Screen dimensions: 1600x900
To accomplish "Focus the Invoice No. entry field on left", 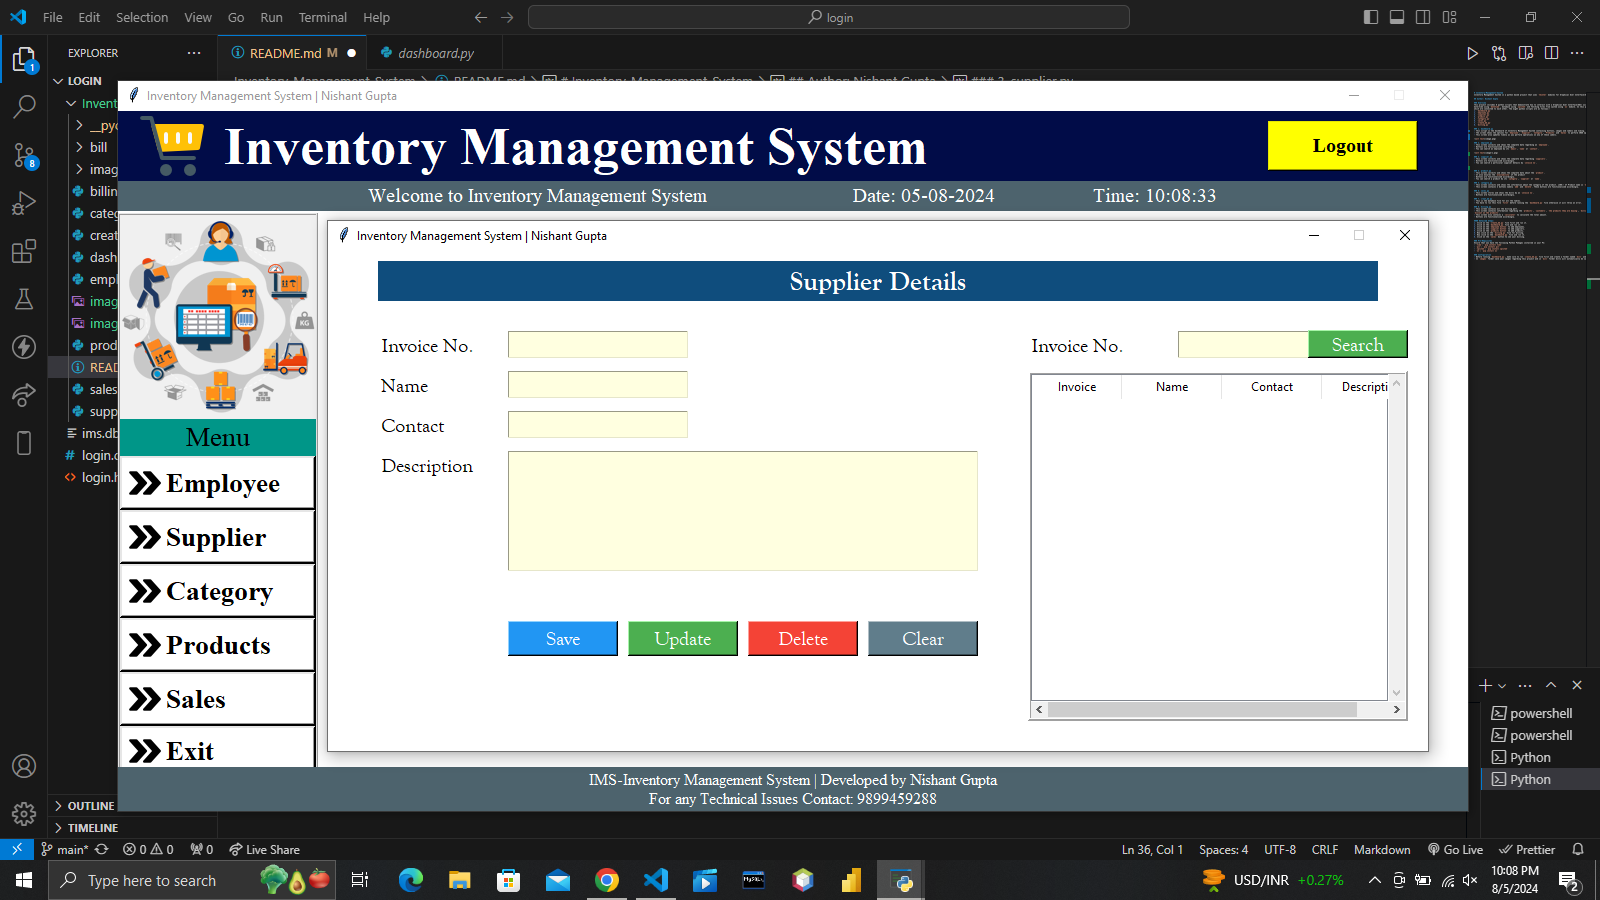I will click(598, 345).
